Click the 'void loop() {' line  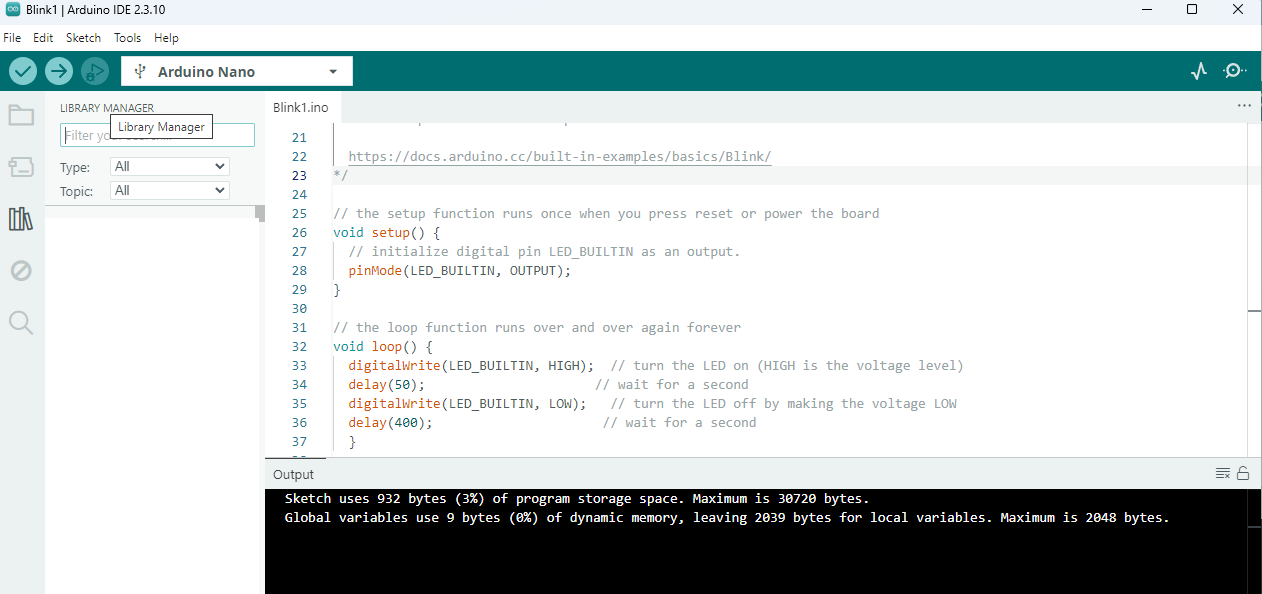(383, 347)
